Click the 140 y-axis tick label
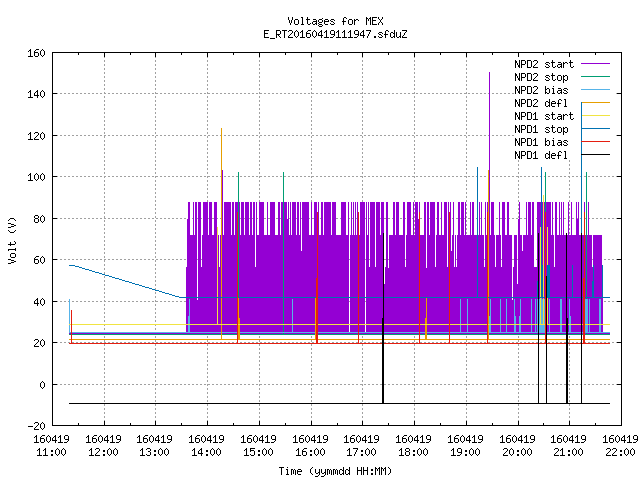640x480 pixels. pos(36,94)
